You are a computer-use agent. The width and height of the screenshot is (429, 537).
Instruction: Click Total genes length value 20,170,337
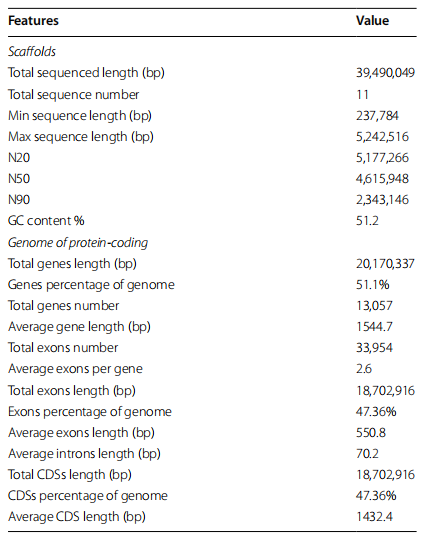(x=386, y=264)
